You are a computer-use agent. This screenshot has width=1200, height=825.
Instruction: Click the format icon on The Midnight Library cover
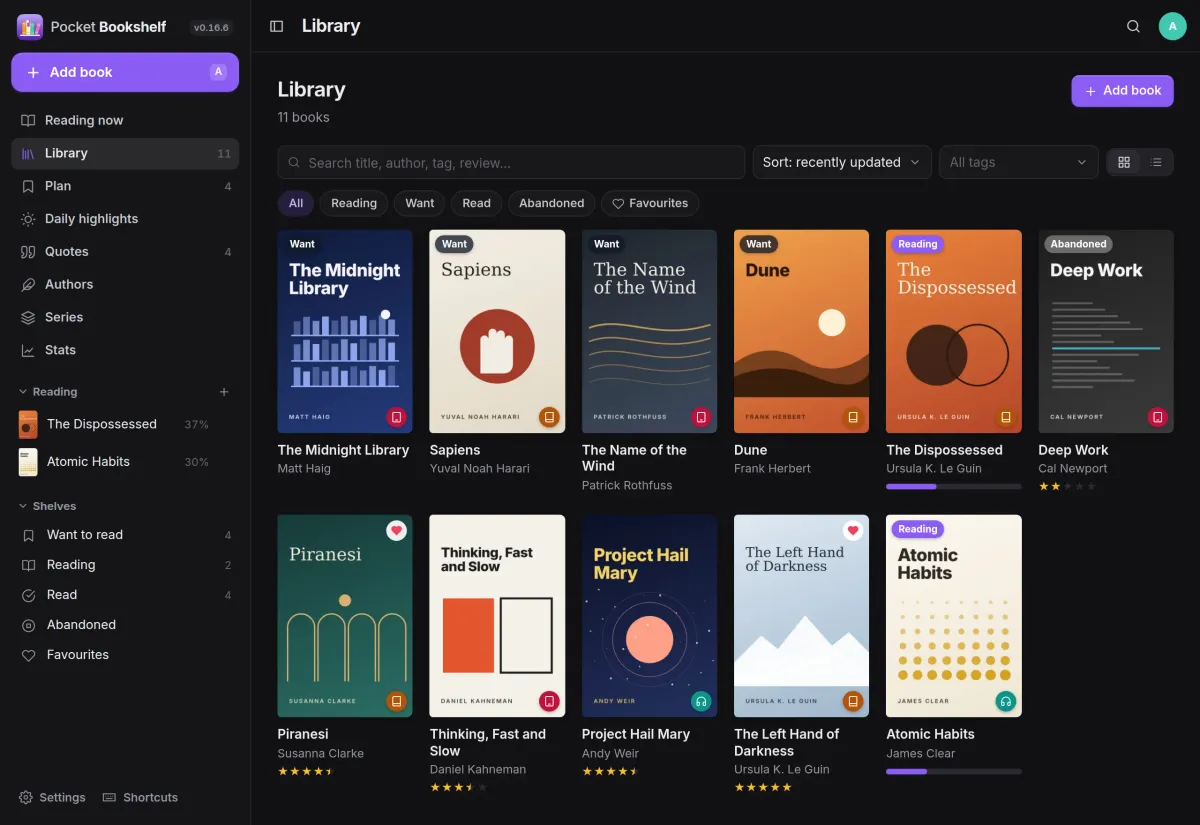pos(396,416)
